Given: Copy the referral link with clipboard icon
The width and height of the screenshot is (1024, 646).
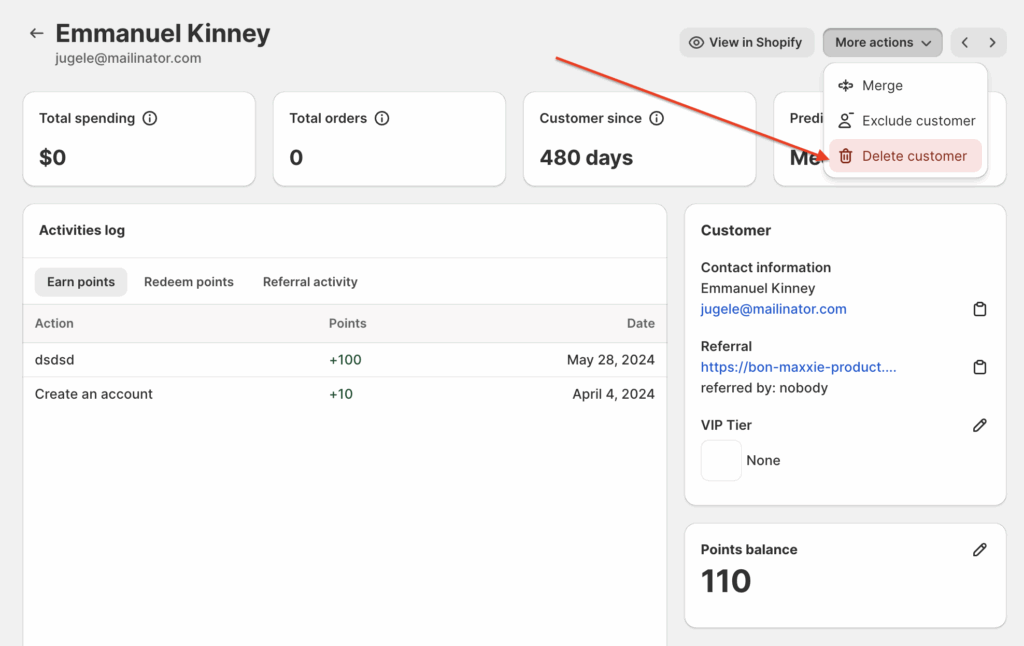Looking at the screenshot, I should pyautogui.click(x=980, y=367).
